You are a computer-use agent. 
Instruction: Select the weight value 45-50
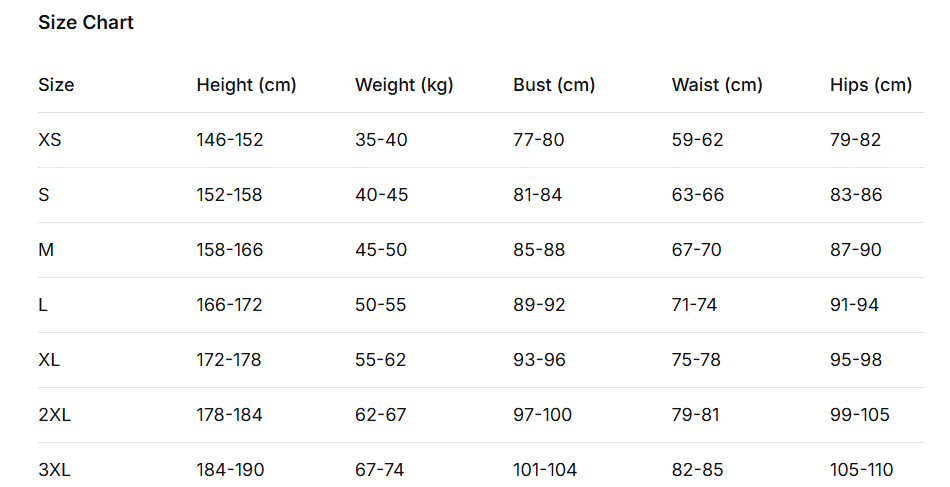click(381, 250)
